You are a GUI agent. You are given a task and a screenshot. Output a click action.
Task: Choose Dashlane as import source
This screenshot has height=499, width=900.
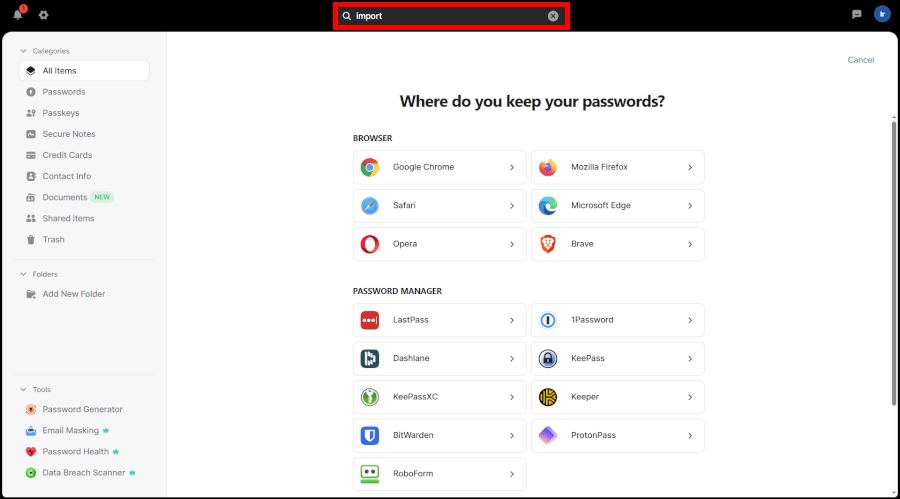pyautogui.click(x=439, y=358)
